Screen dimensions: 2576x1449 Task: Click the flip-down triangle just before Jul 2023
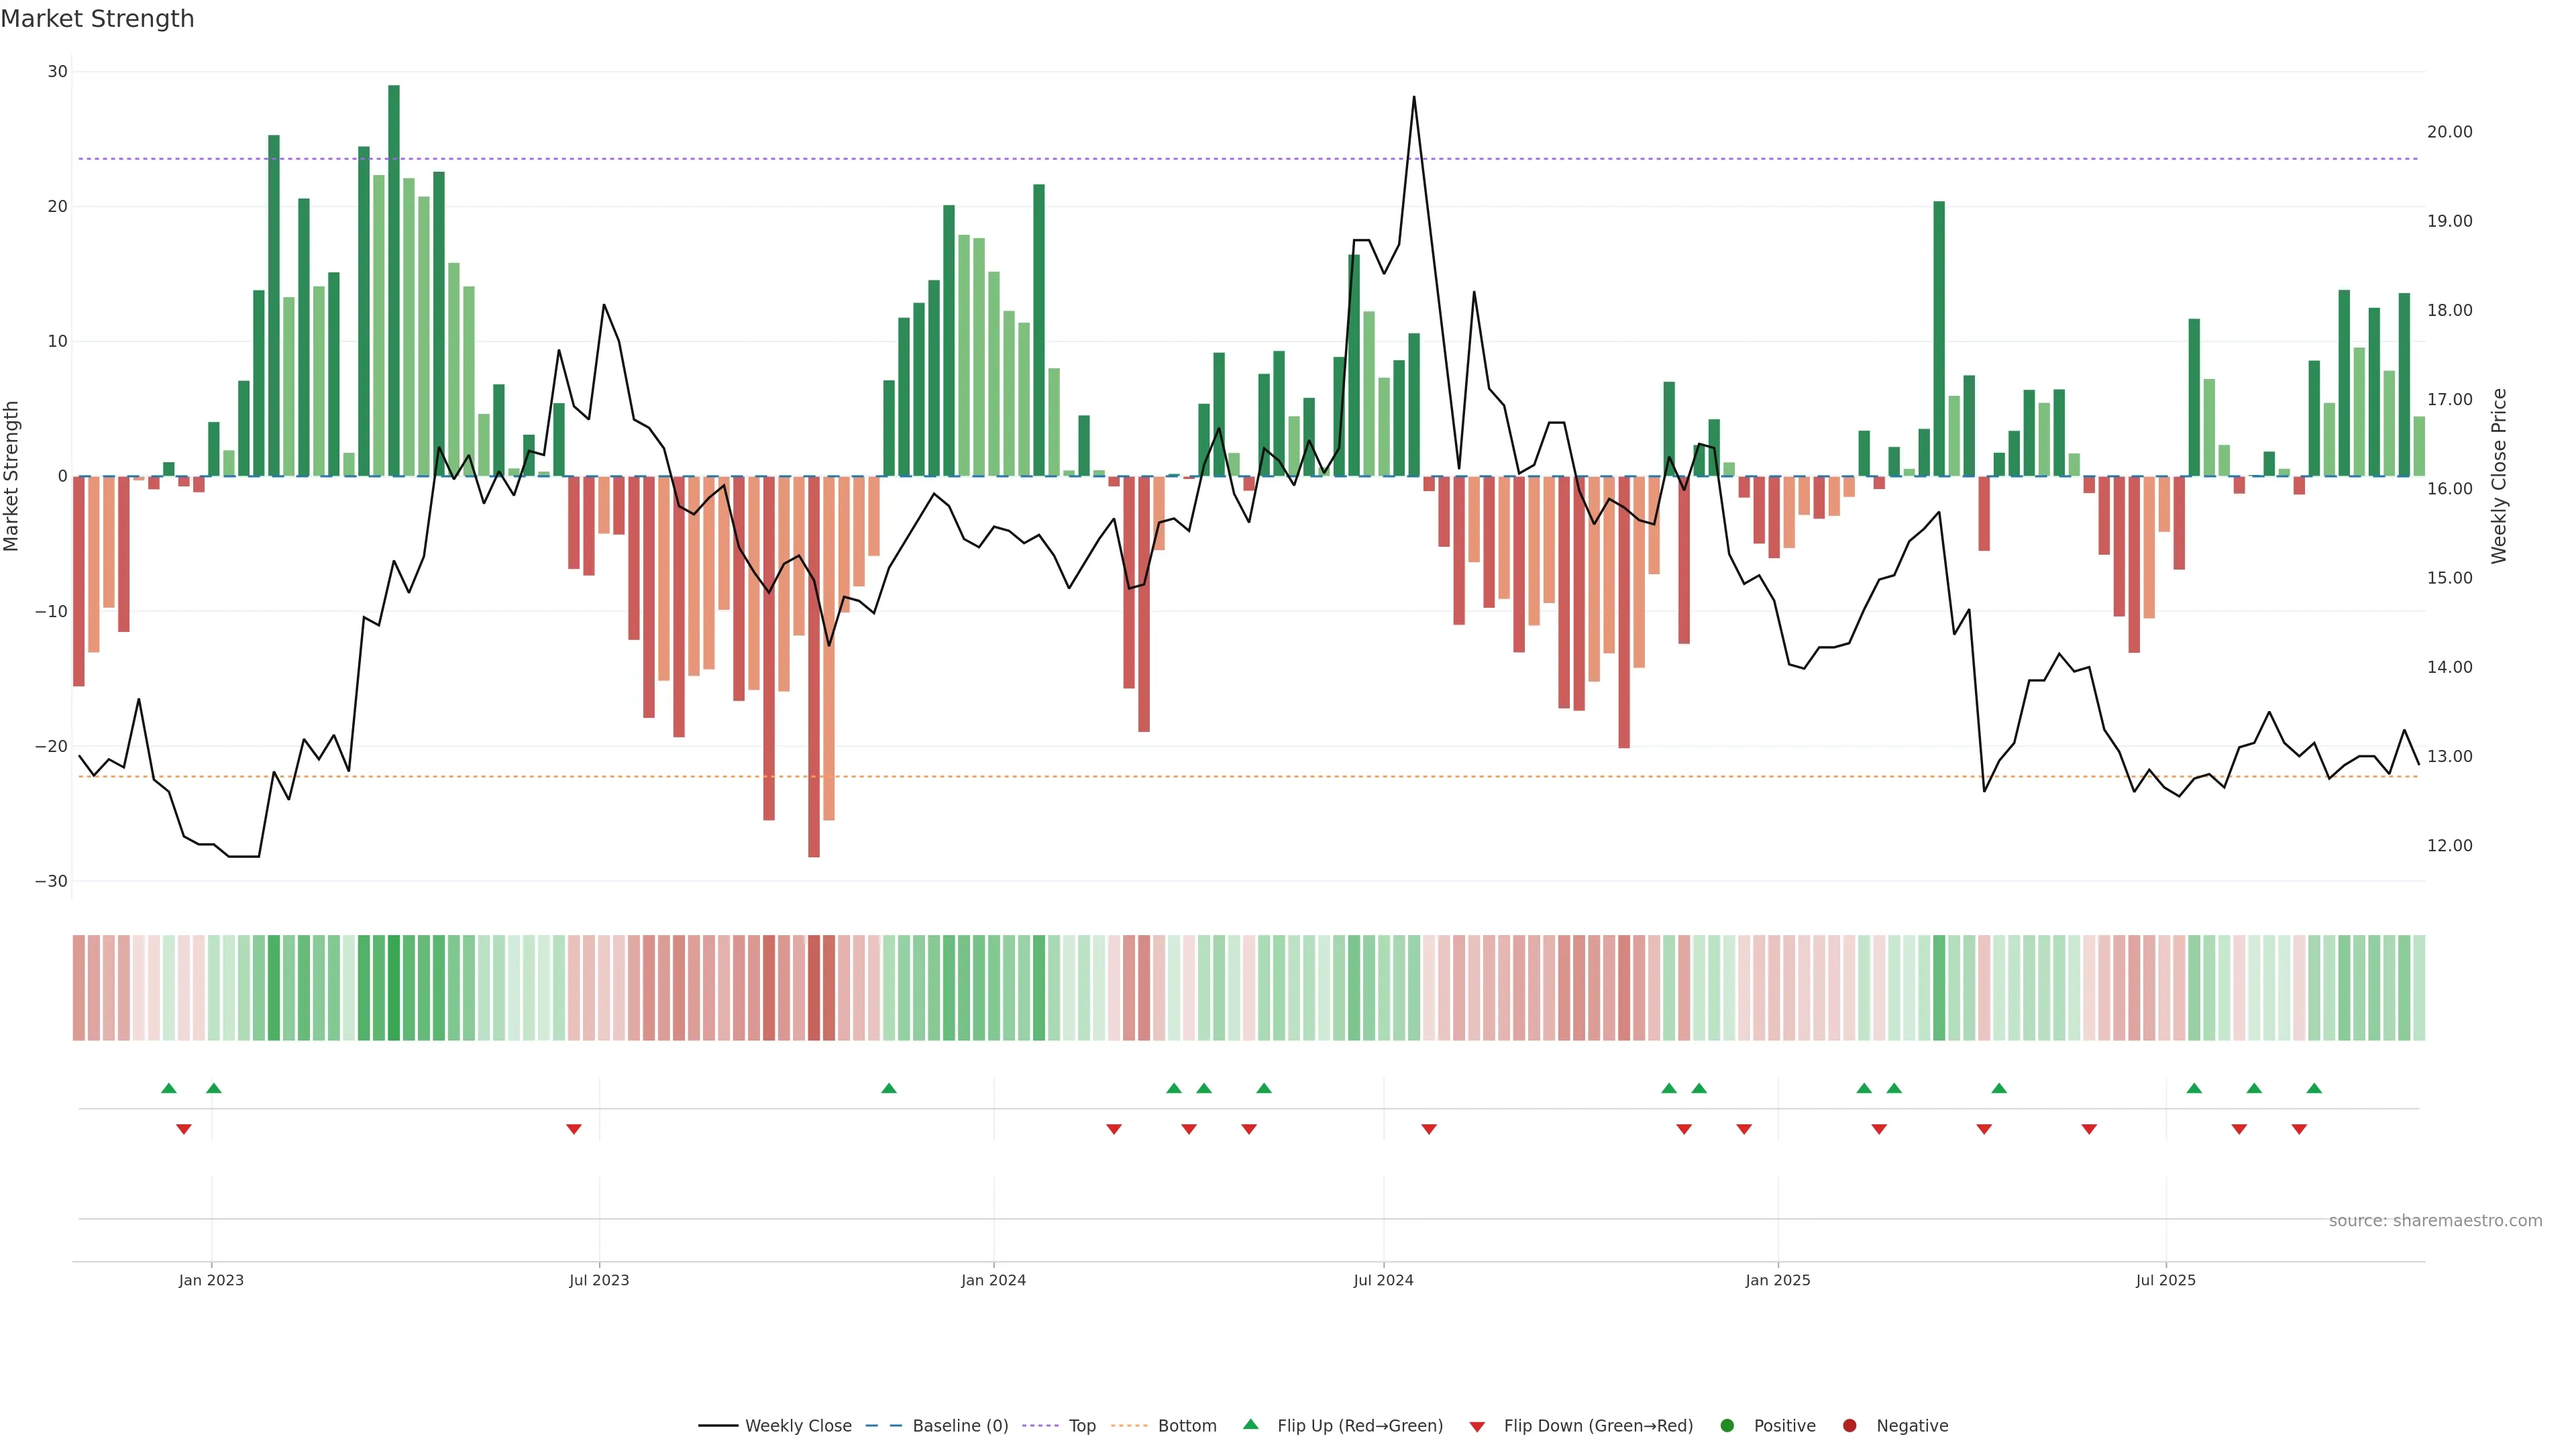pos(574,1129)
